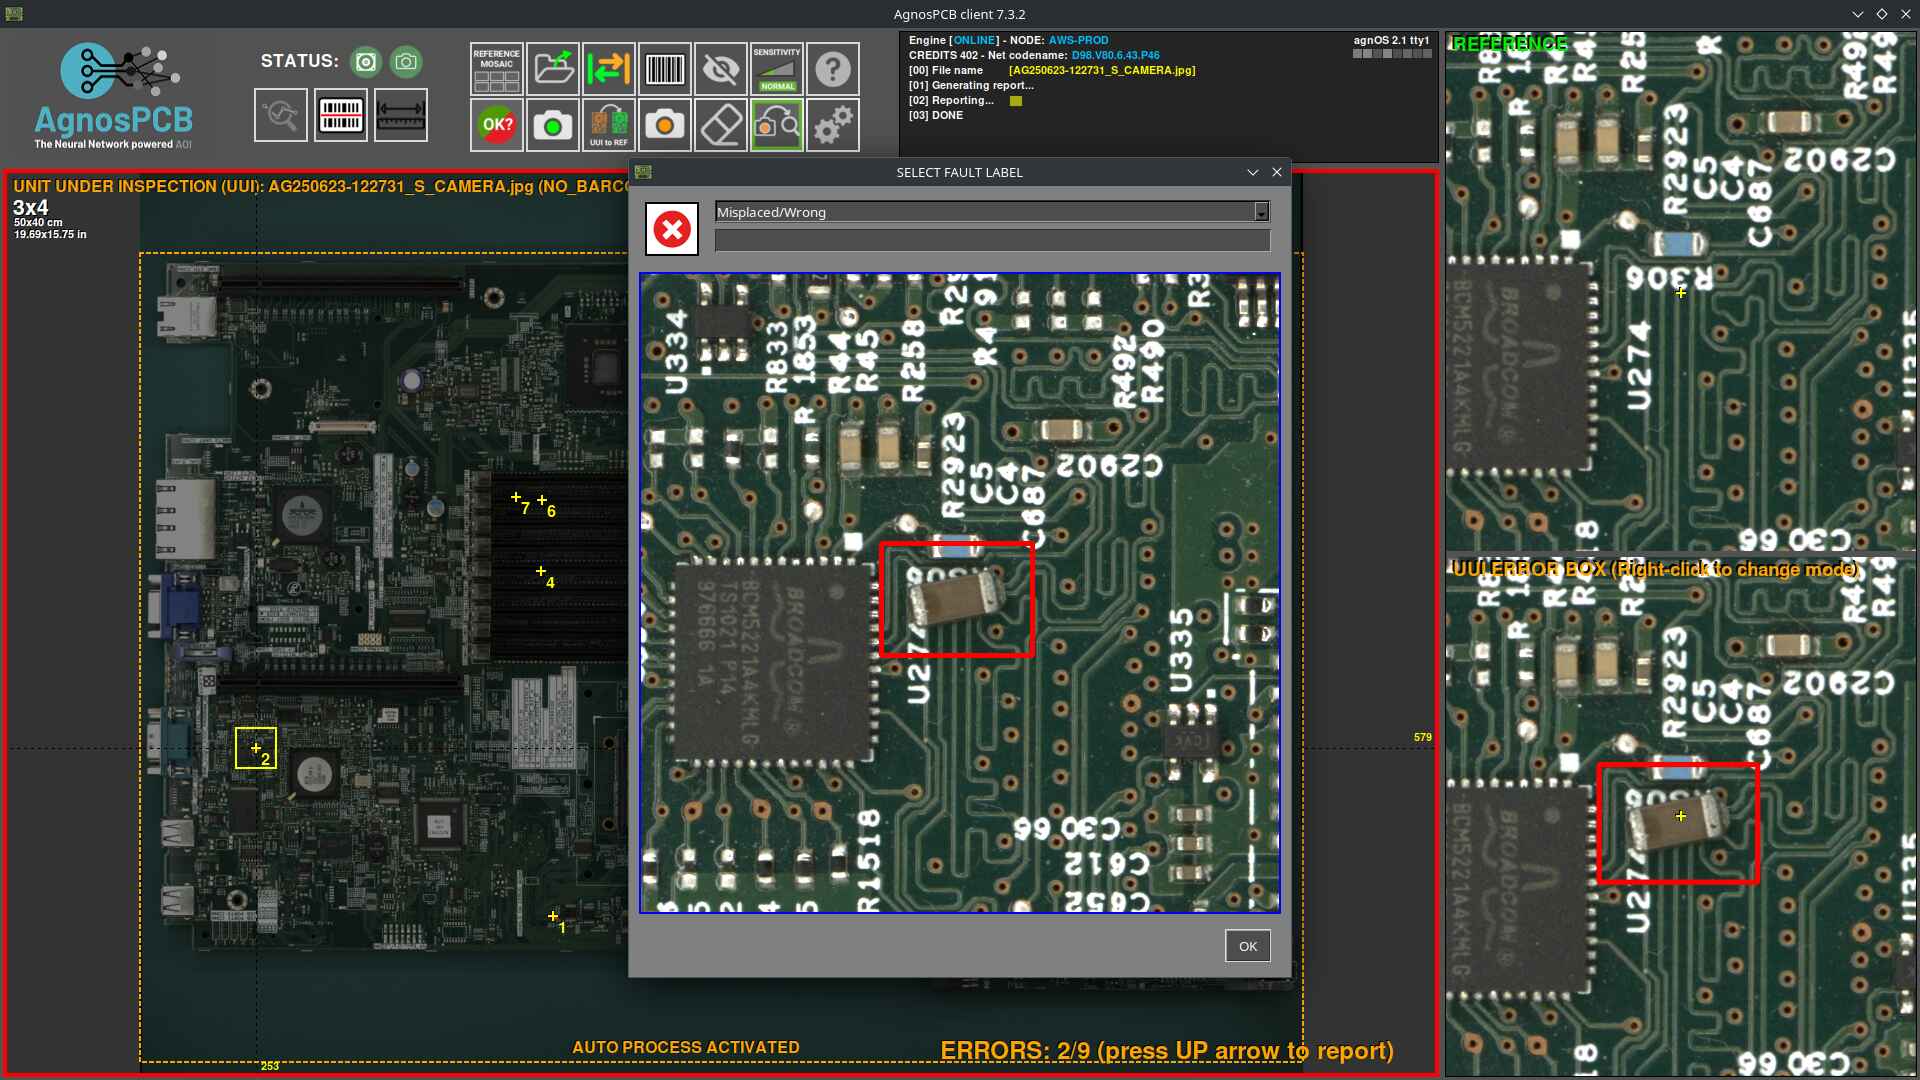1920x1080 pixels.
Task: Open the Reference Mosaic view
Action: [496, 69]
